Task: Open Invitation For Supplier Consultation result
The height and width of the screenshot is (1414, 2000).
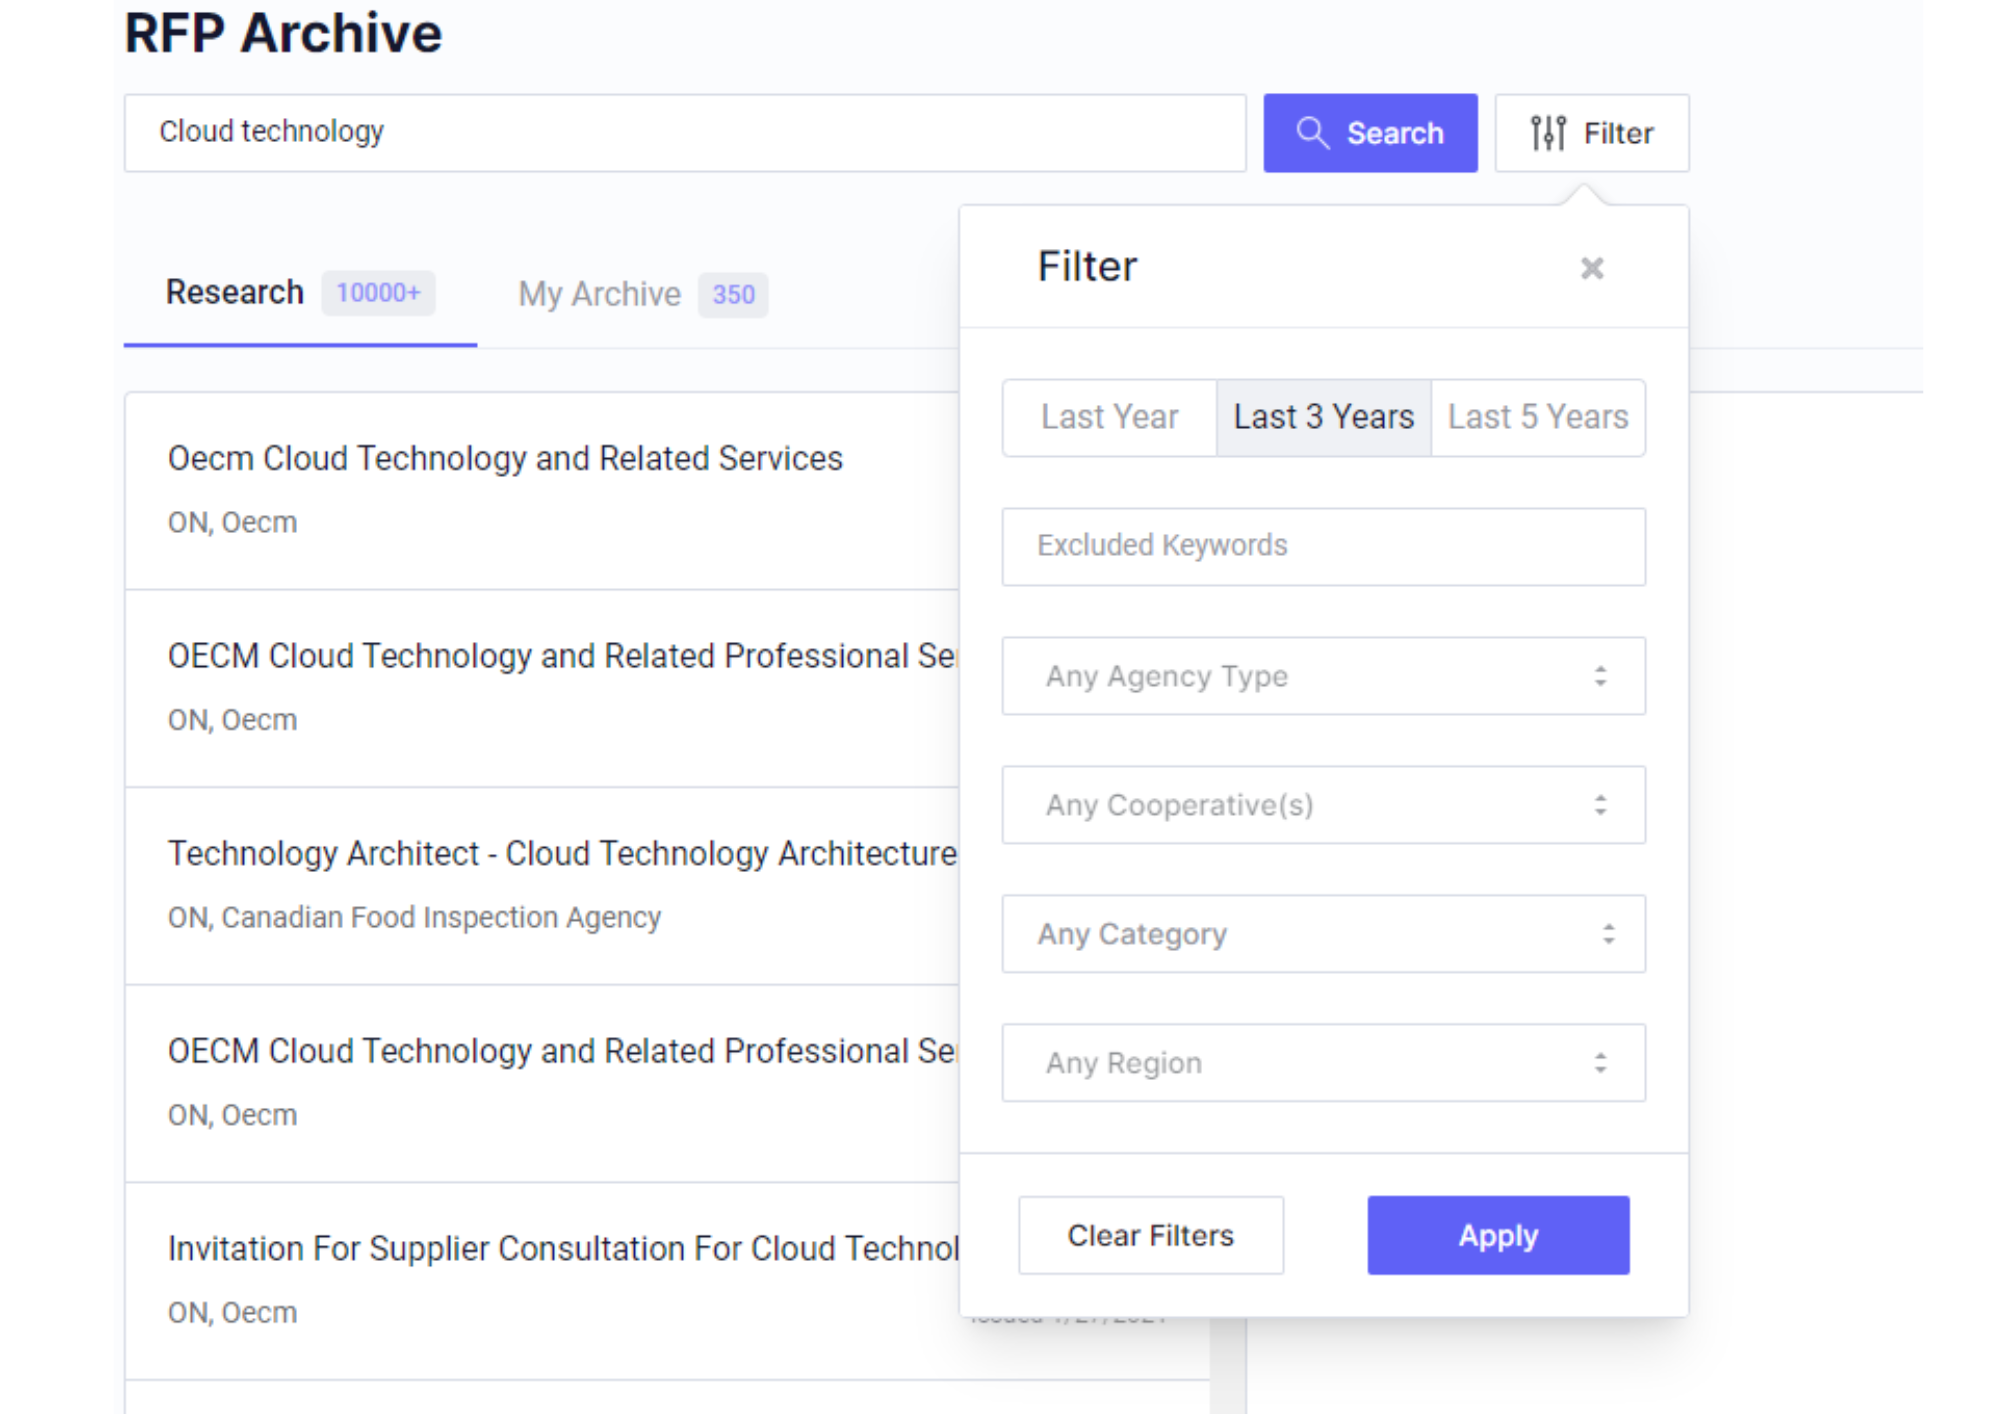Action: pos(562,1248)
